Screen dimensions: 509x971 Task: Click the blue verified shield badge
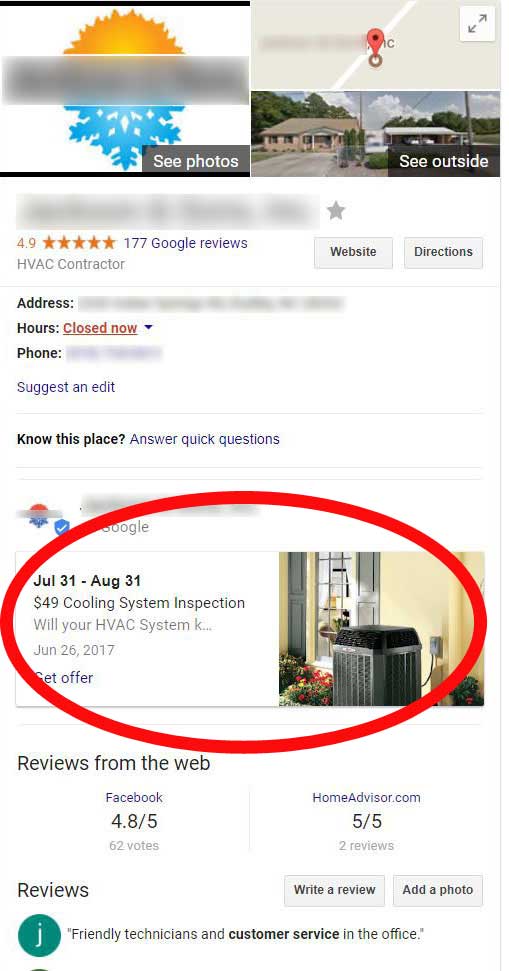61,528
